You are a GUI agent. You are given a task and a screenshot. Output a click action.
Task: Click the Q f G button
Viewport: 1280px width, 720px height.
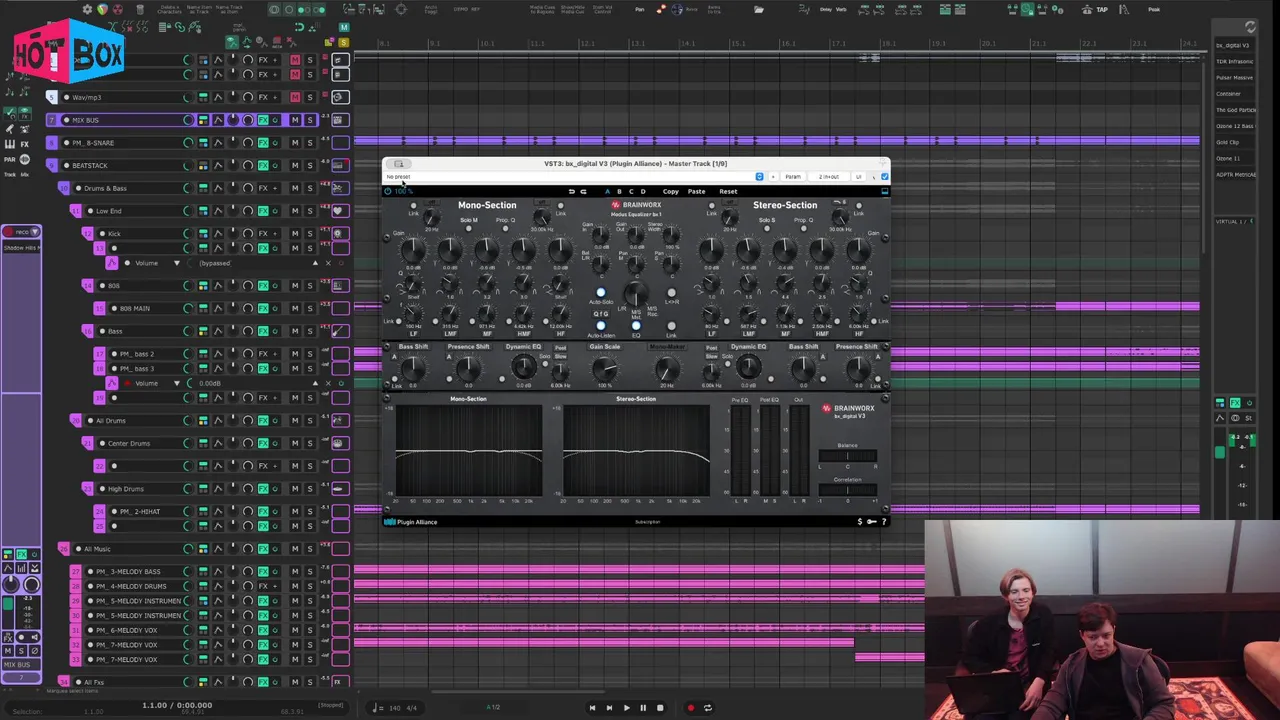click(x=601, y=313)
